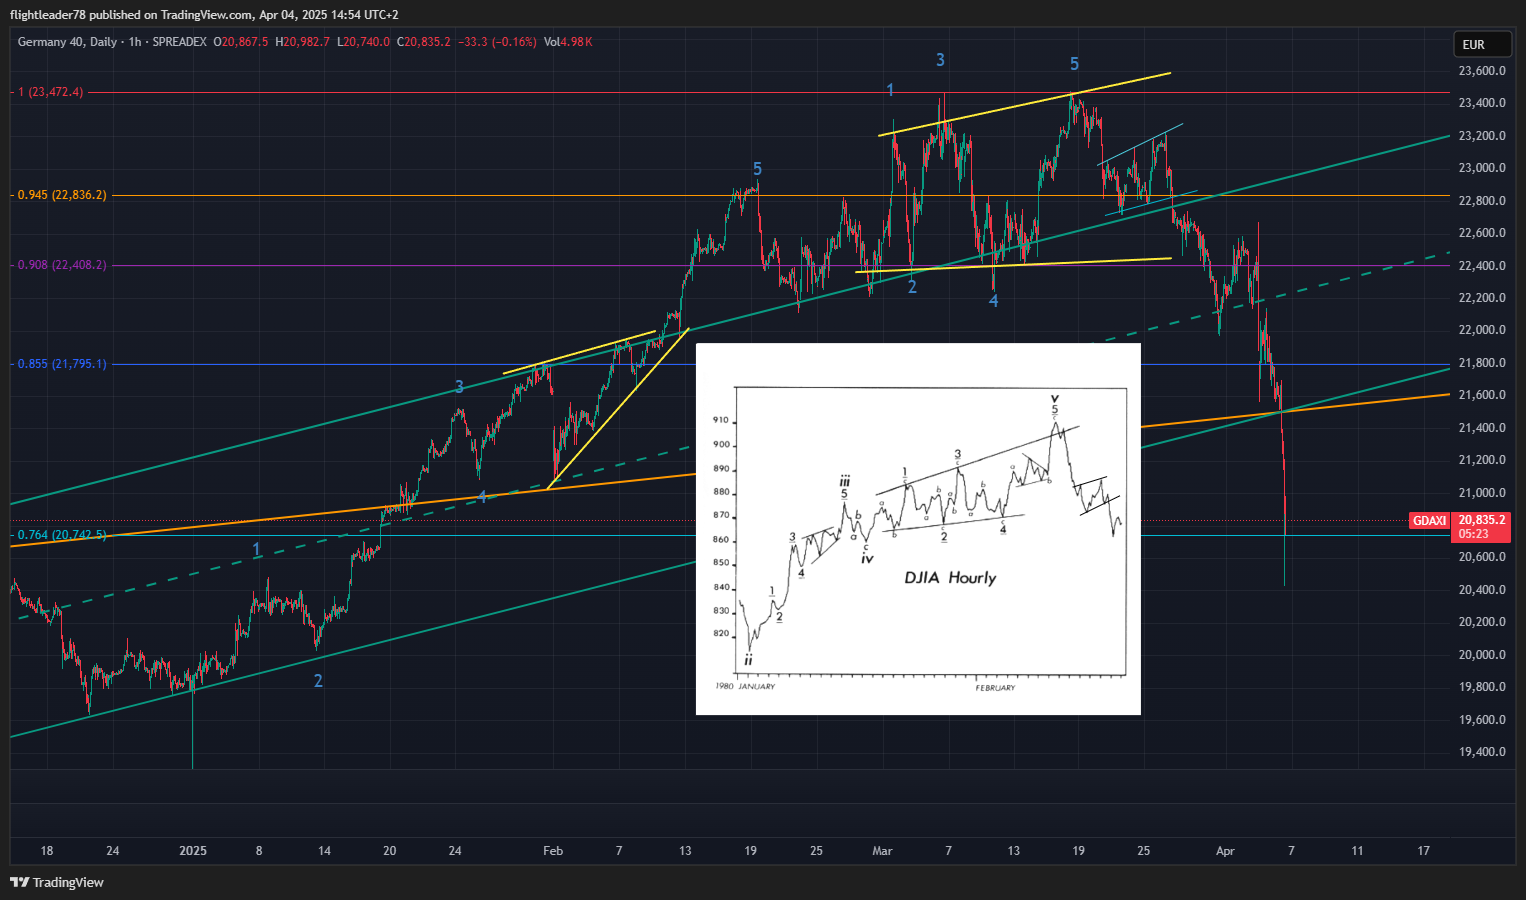This screenshot has height=900, width=1526.
Task: Click the date 17 on the time axis
Action: tap(1423, 851)
